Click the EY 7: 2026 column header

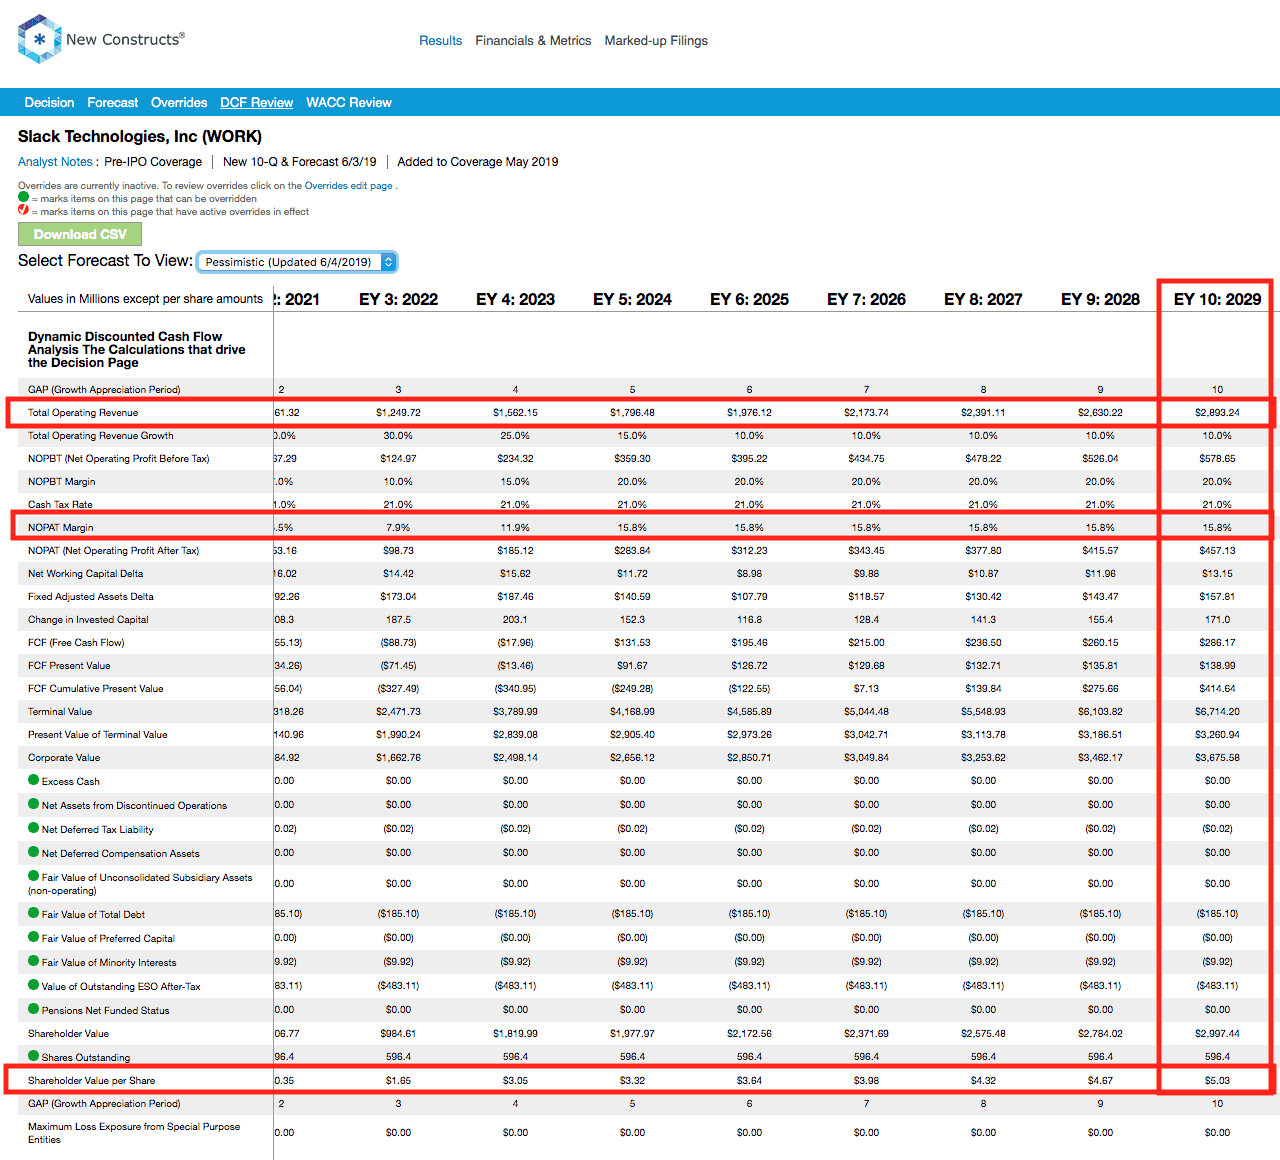(x=866, y=299)
